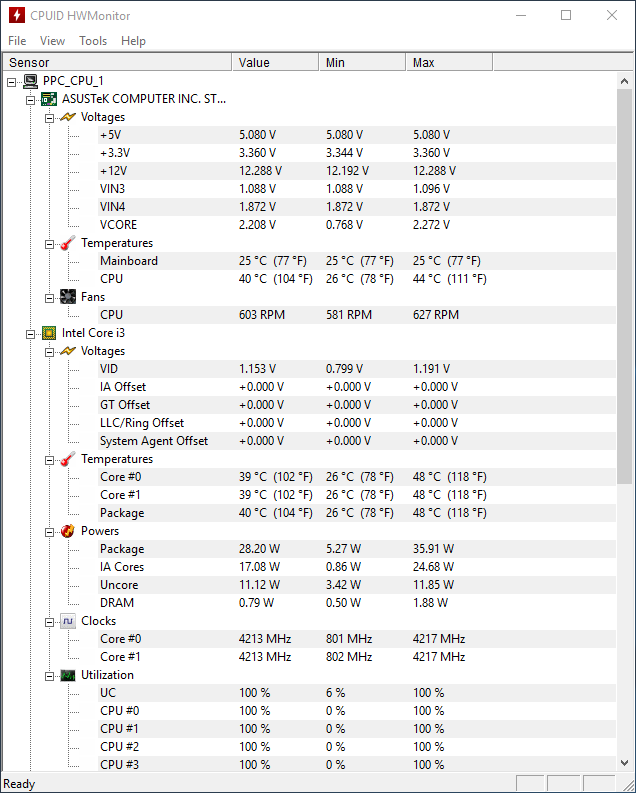Select the IA Offset row

pos(357,387)
